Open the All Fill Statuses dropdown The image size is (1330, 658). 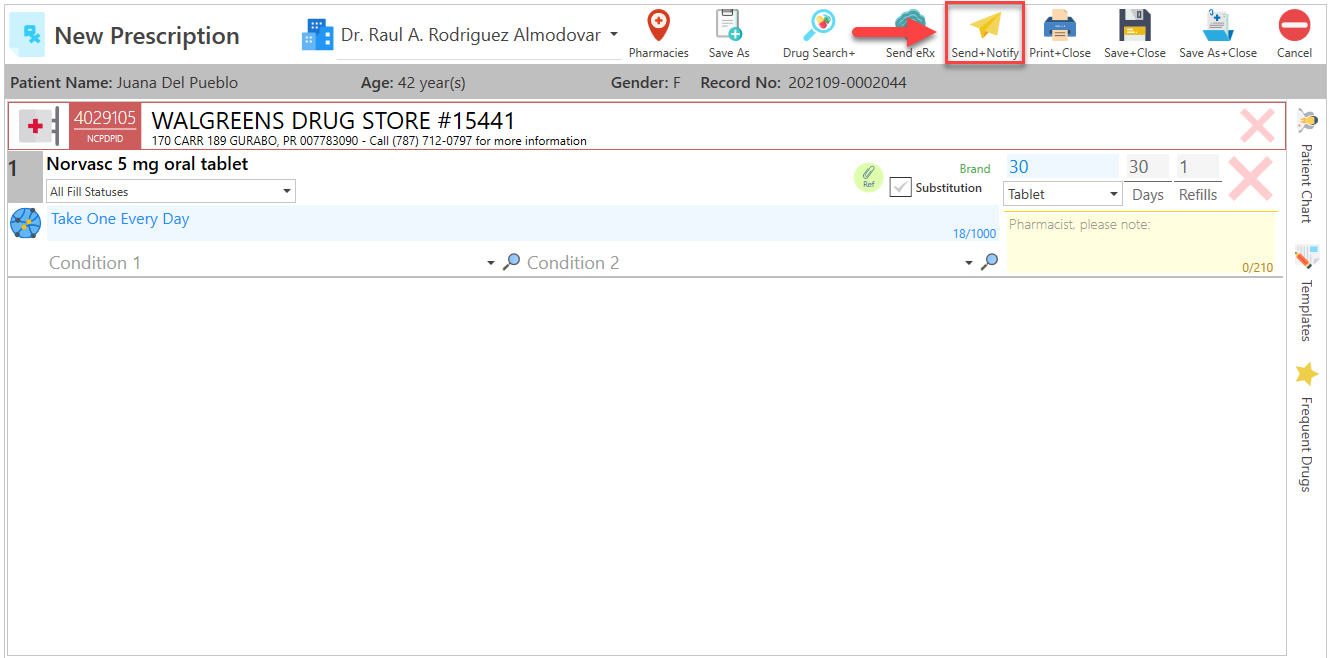point(171,191)
